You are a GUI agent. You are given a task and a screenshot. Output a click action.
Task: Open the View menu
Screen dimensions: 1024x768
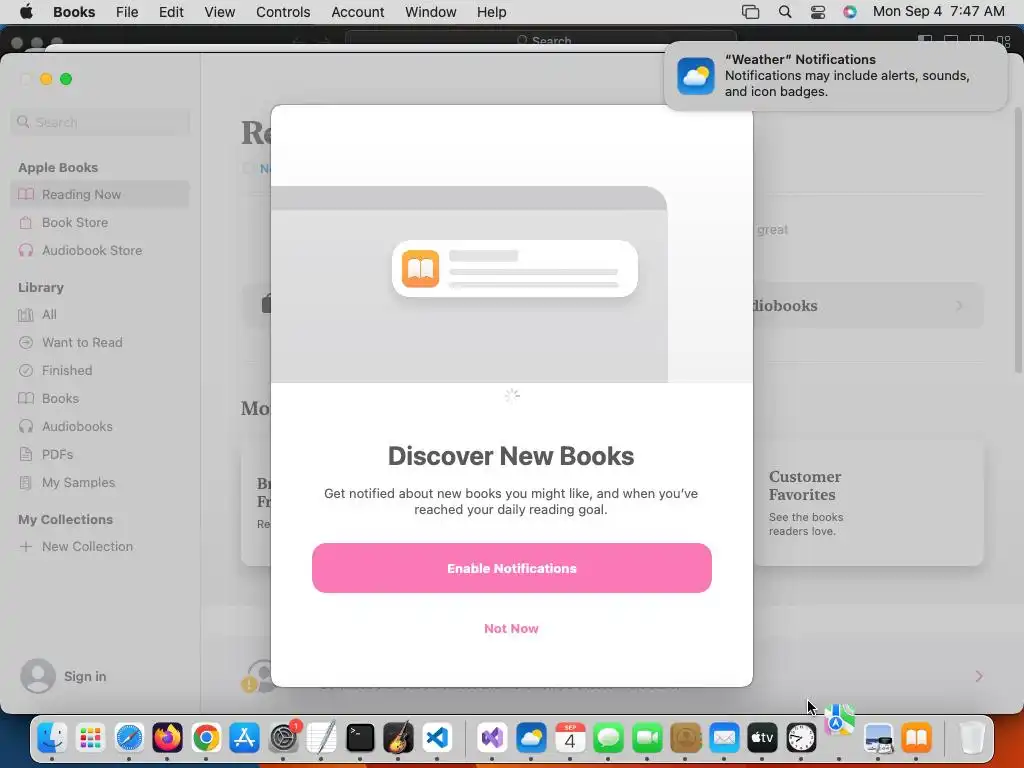219,12
